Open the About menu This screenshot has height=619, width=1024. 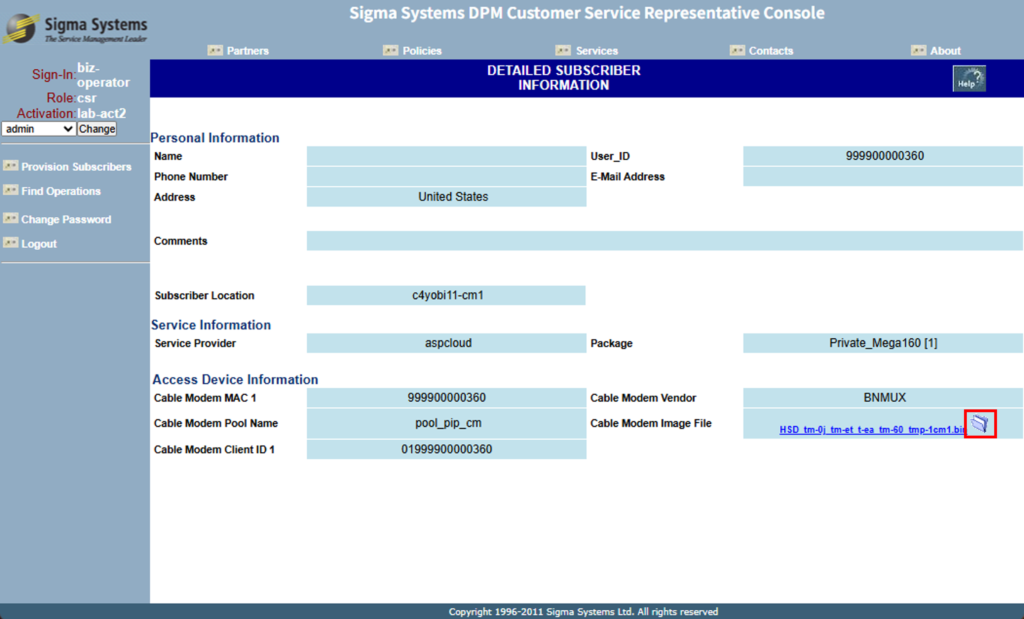(x=945, y=51)
